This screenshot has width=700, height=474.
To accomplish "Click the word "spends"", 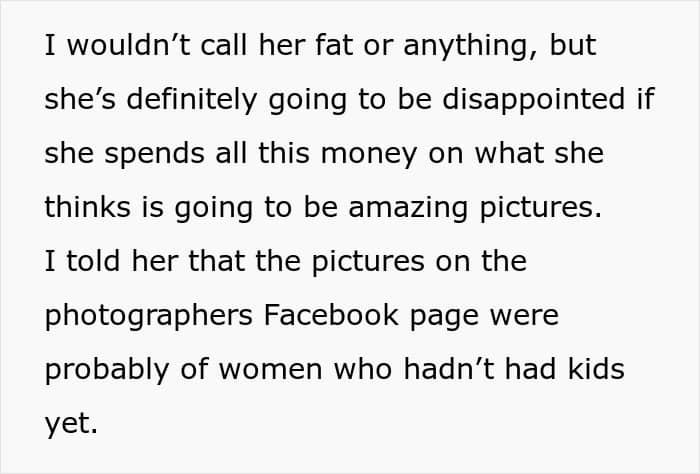I will click(x=154, y=155).
